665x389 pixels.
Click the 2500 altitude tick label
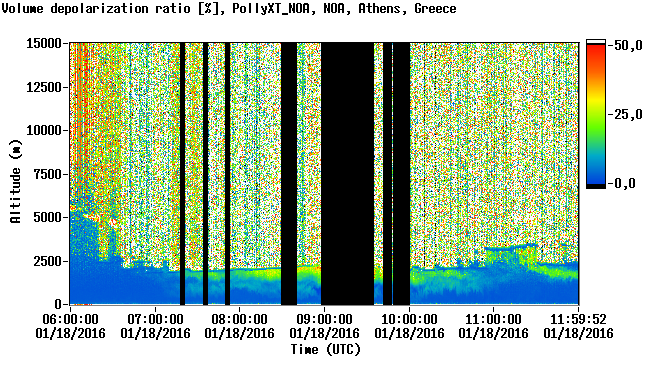click(47, 261)
